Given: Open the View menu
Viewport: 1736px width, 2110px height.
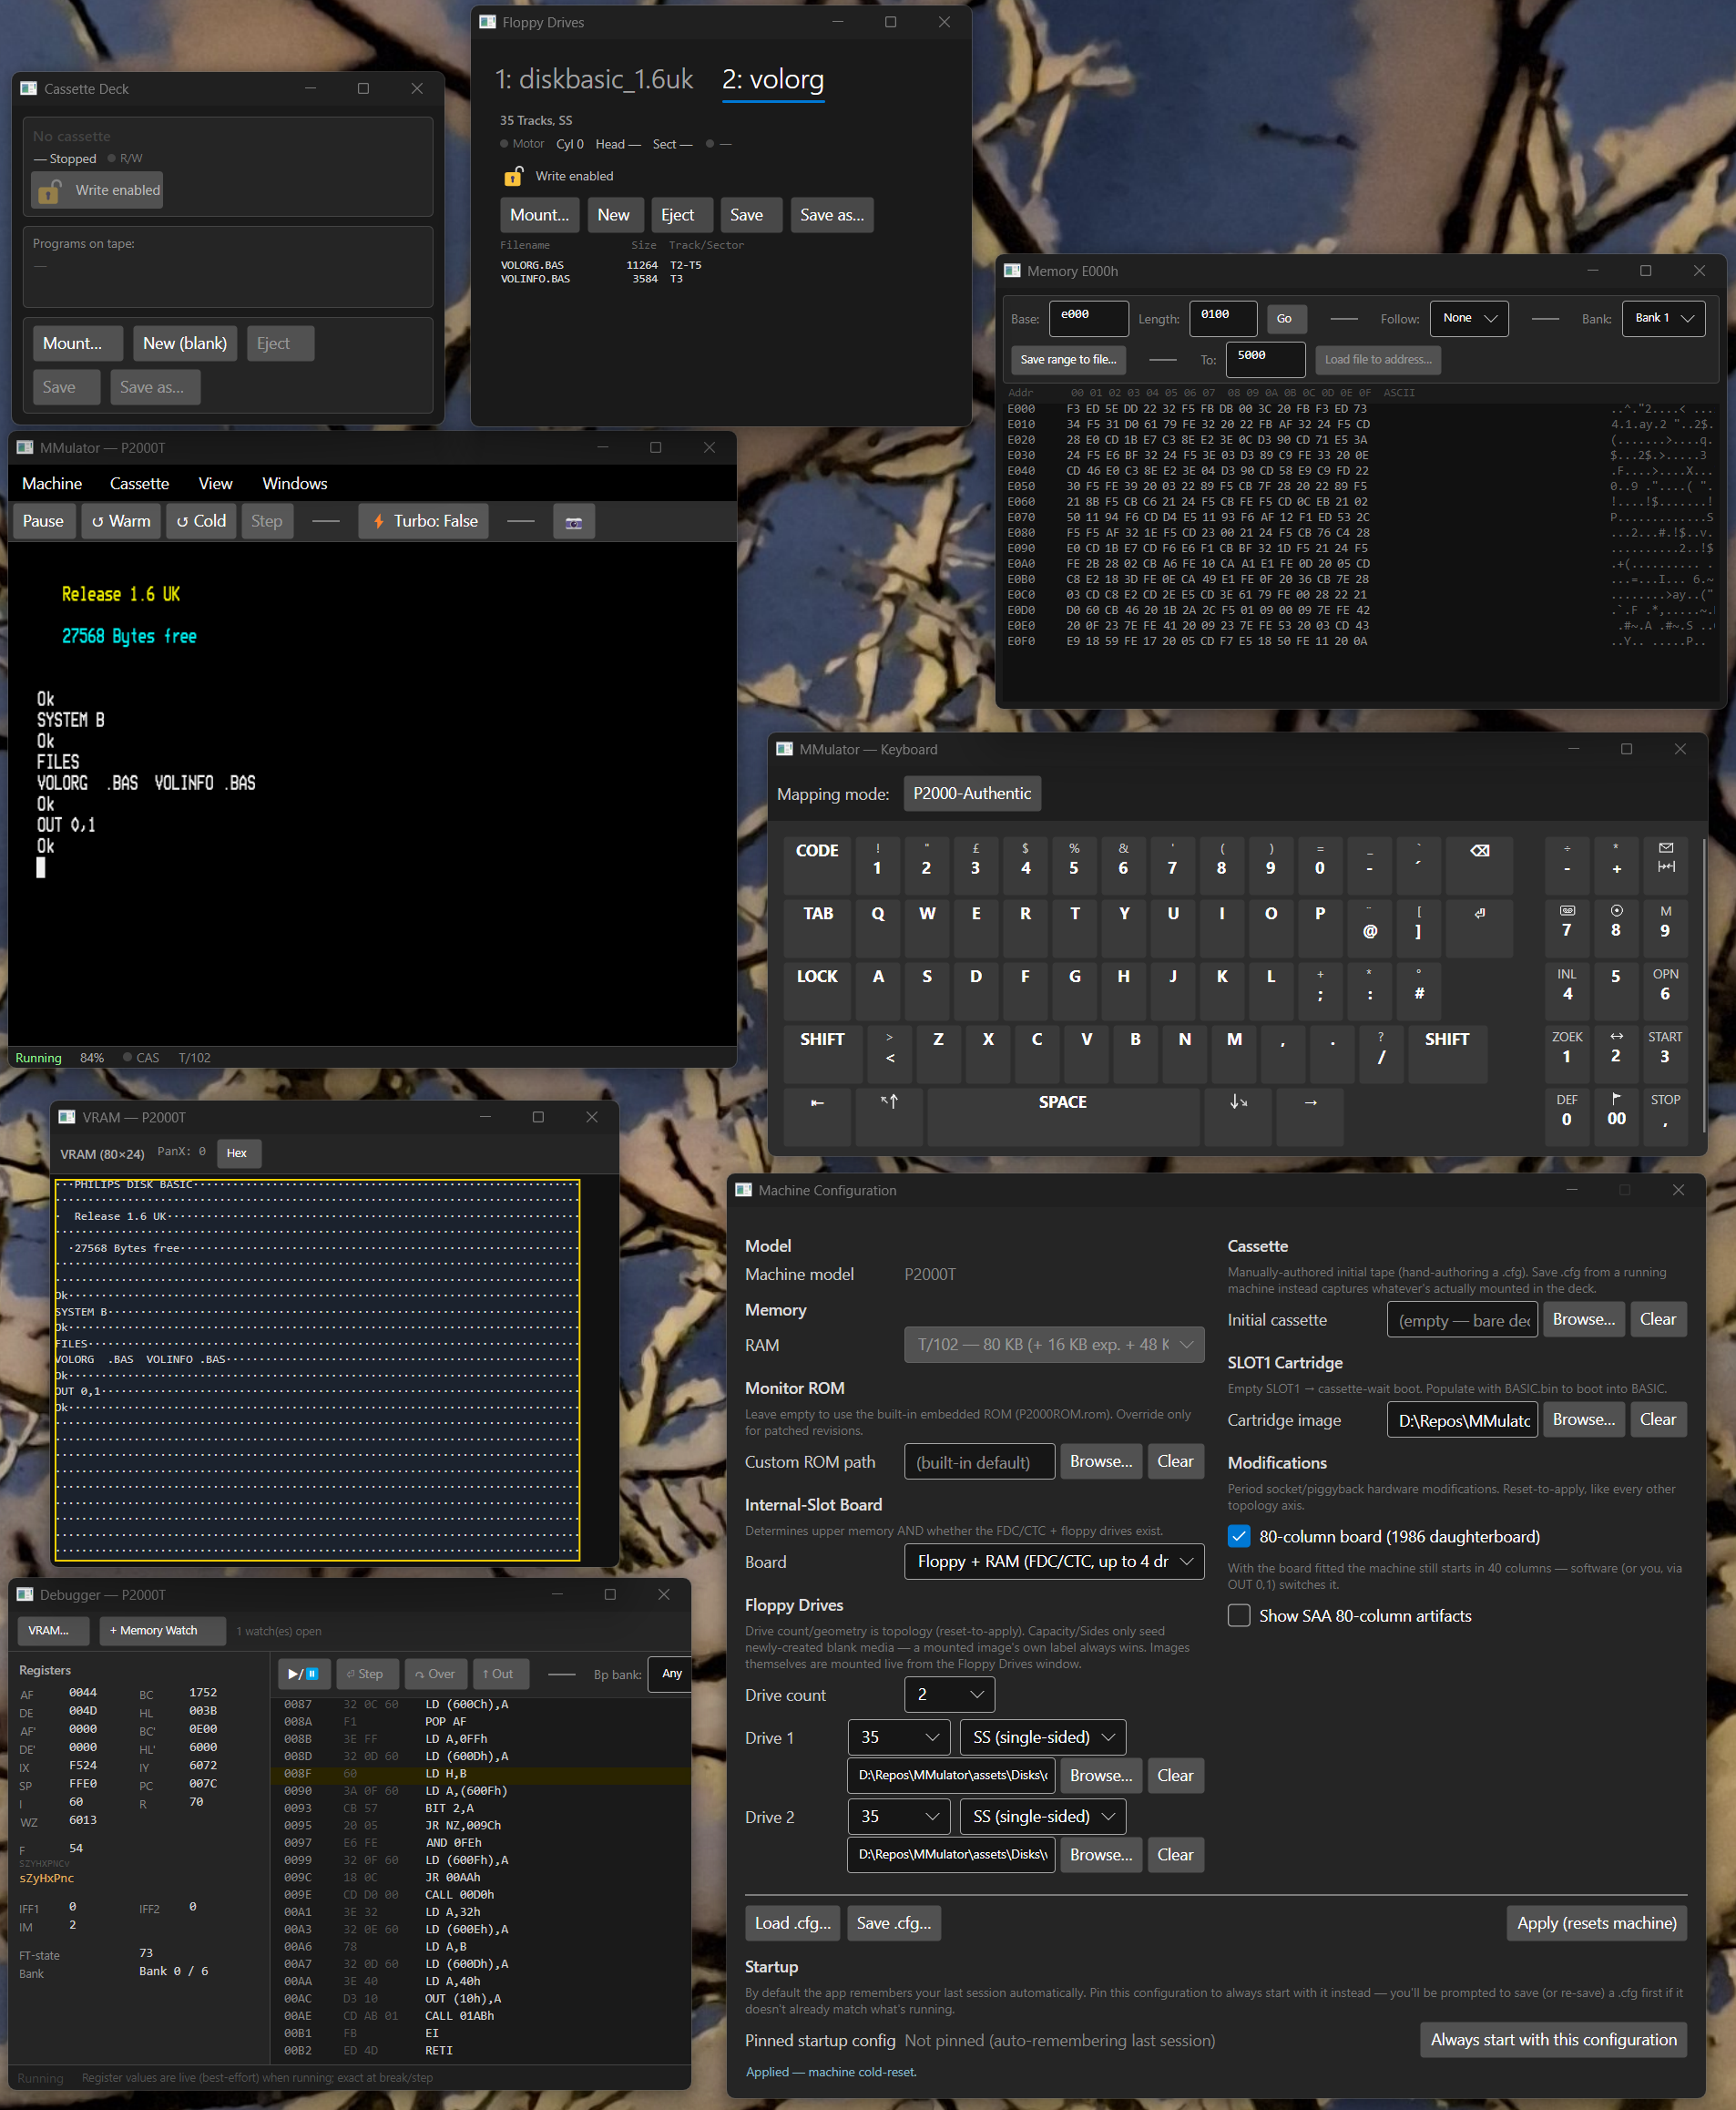Looking at the screenshot, I should 215,484.
